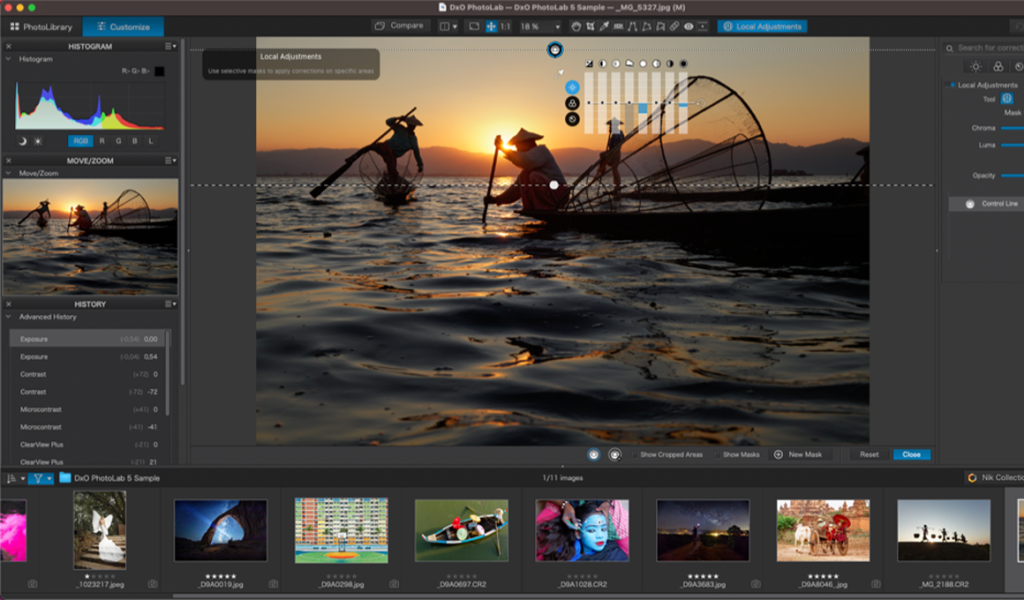Select the Microcontrast -41 history step
Image resolution: width=1024 pixels, height=600 pixels.
point(88,427)
